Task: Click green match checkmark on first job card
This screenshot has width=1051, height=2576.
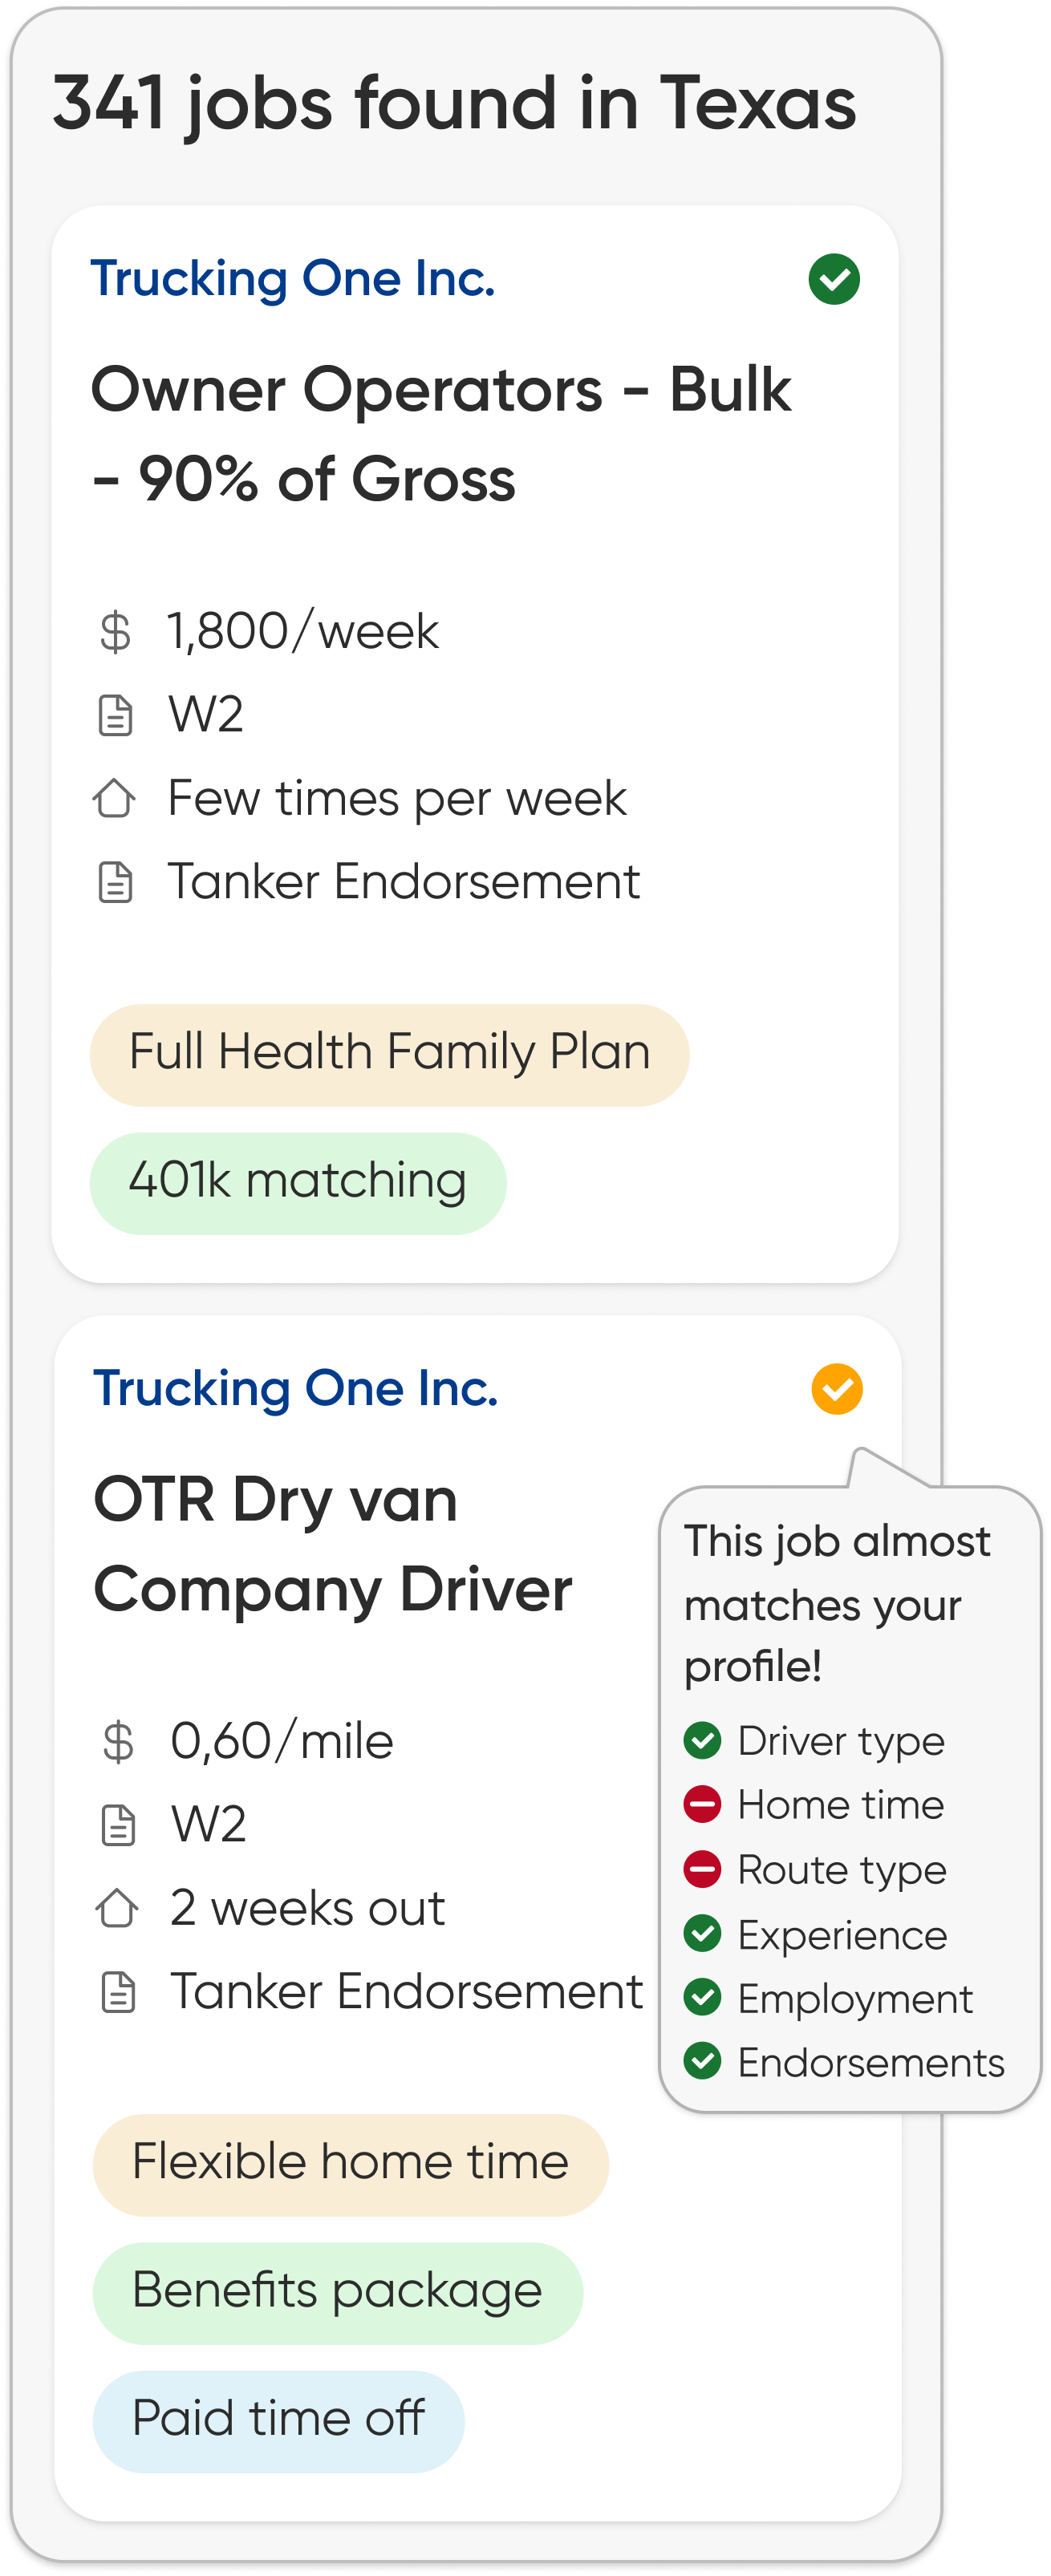Action: (x=834, y=279)
